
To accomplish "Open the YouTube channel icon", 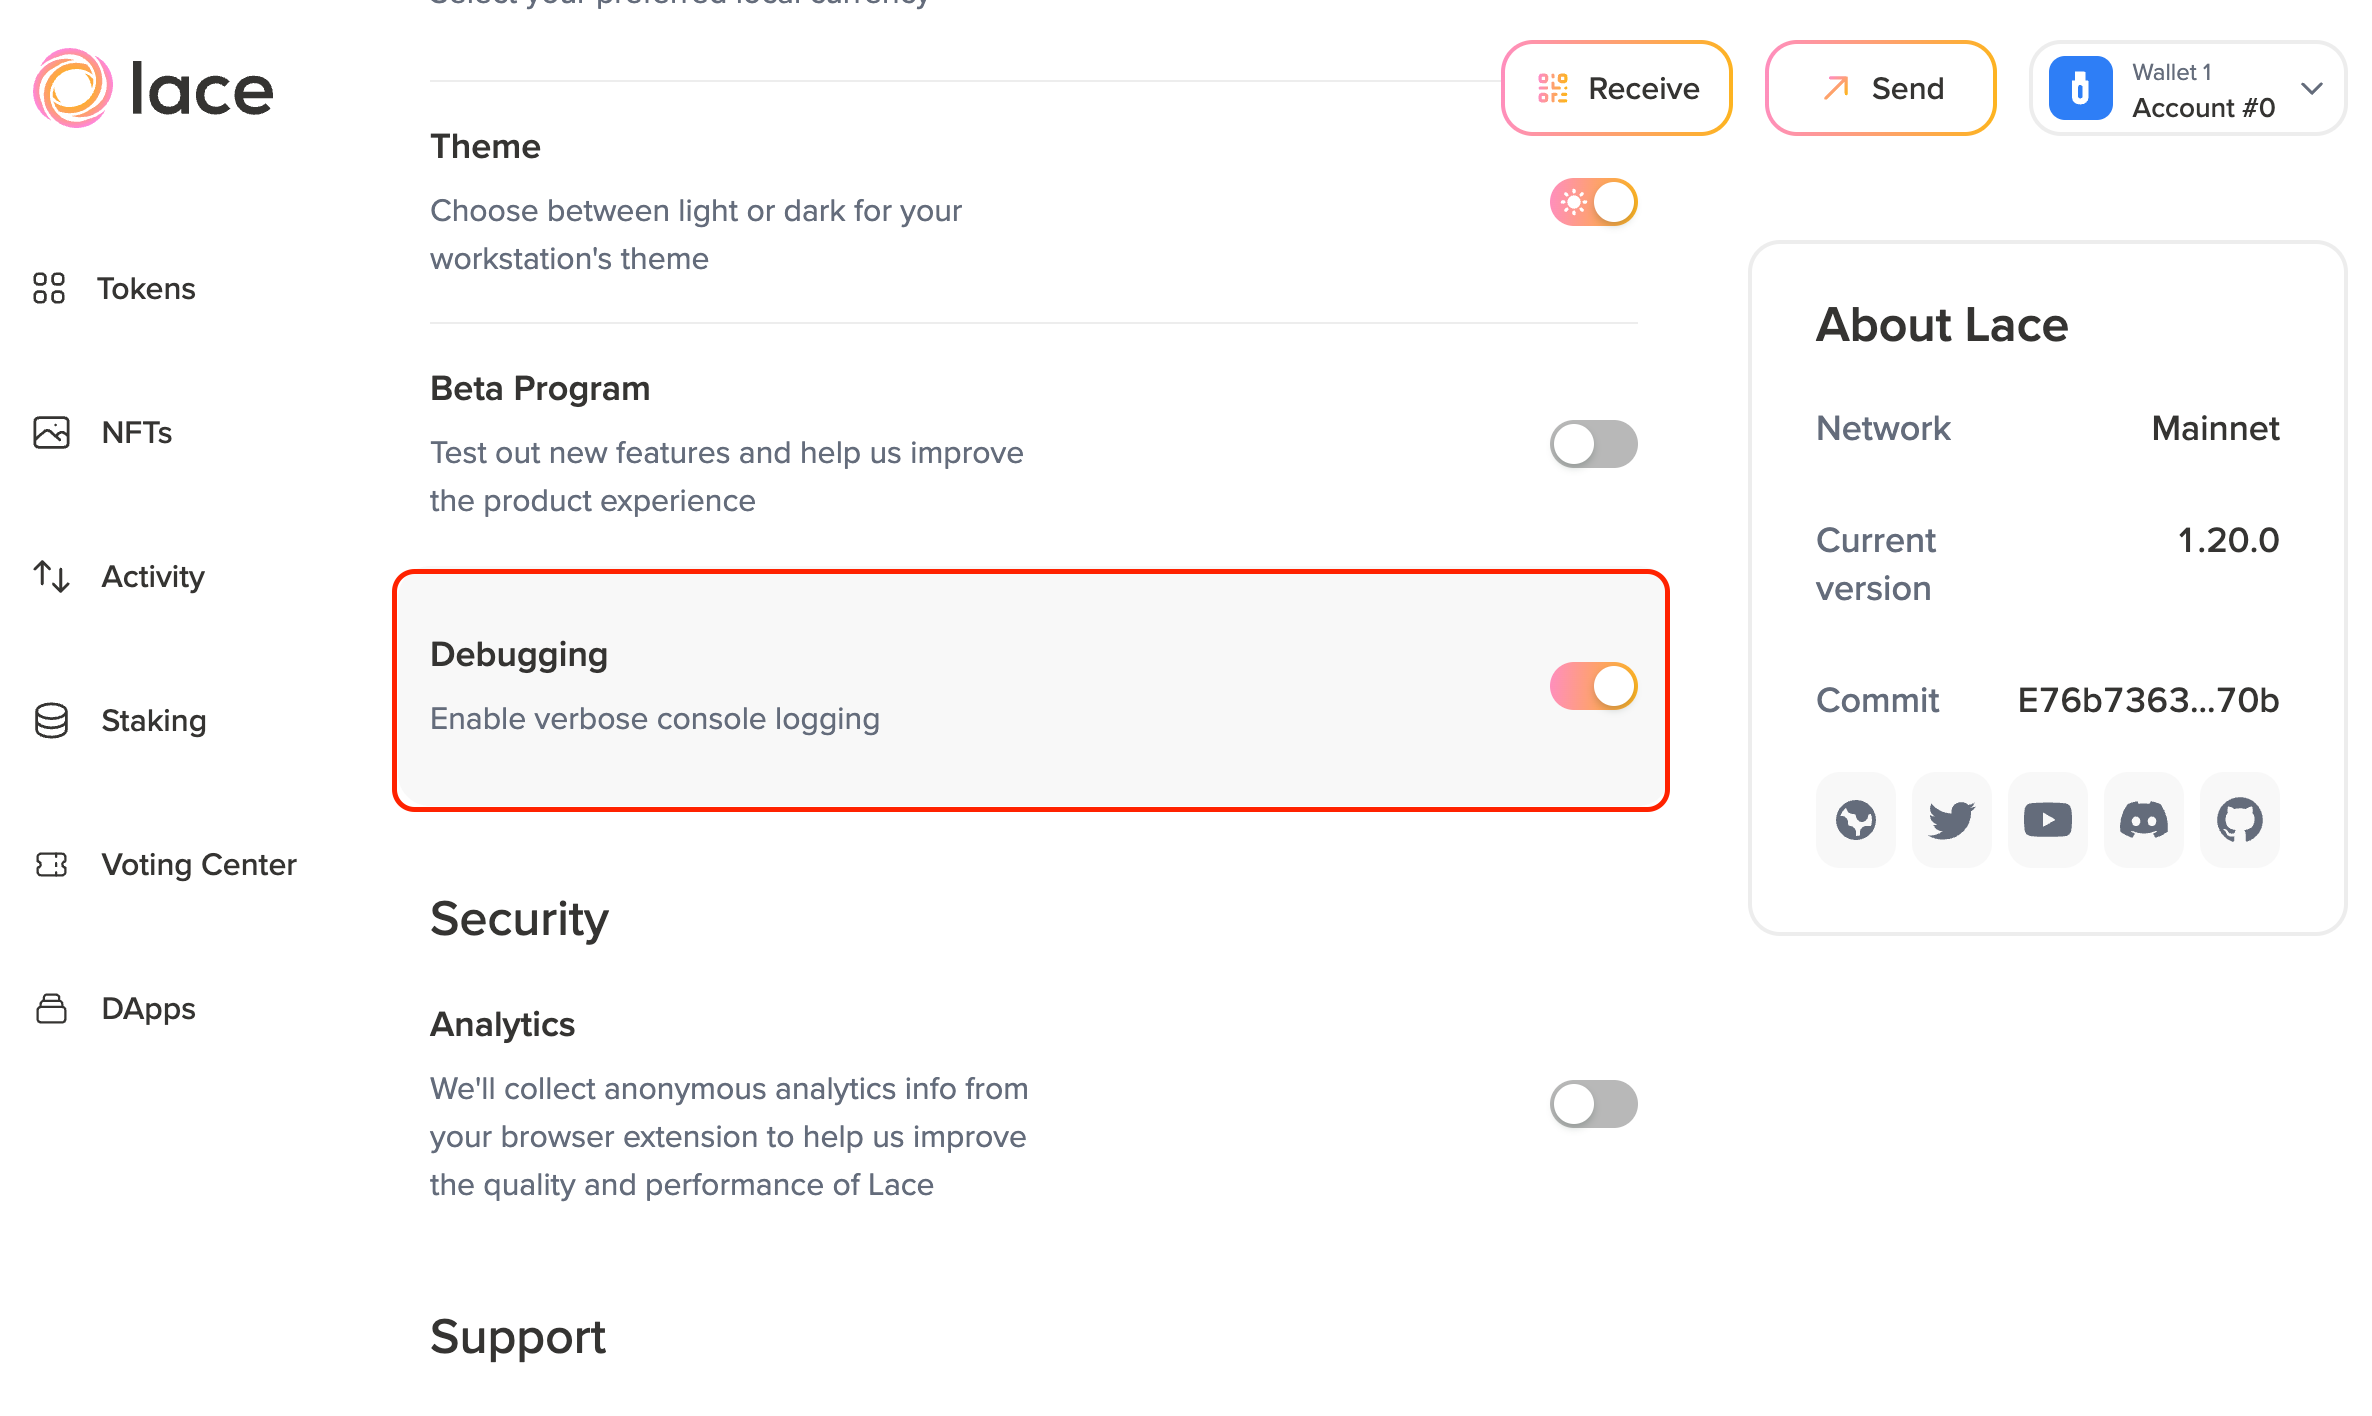I will click(2047, 820).
